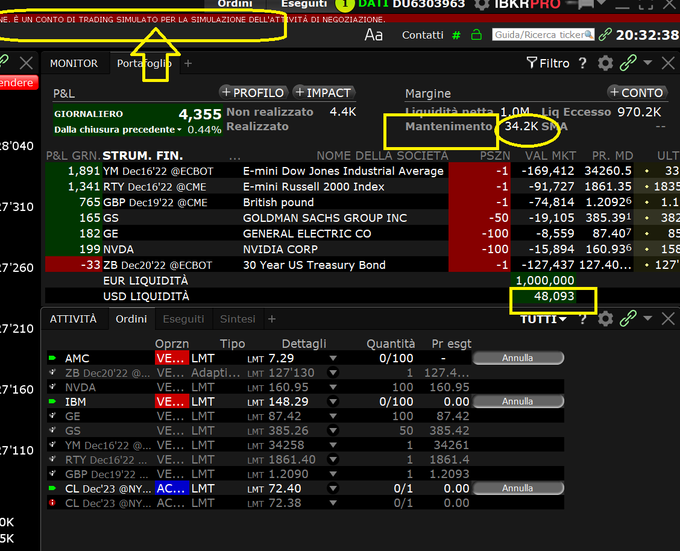This screenshot has height=551, width=680.
Task: Click the red status icon on CL 72.38 order
Action: click(x=52, y=503)
